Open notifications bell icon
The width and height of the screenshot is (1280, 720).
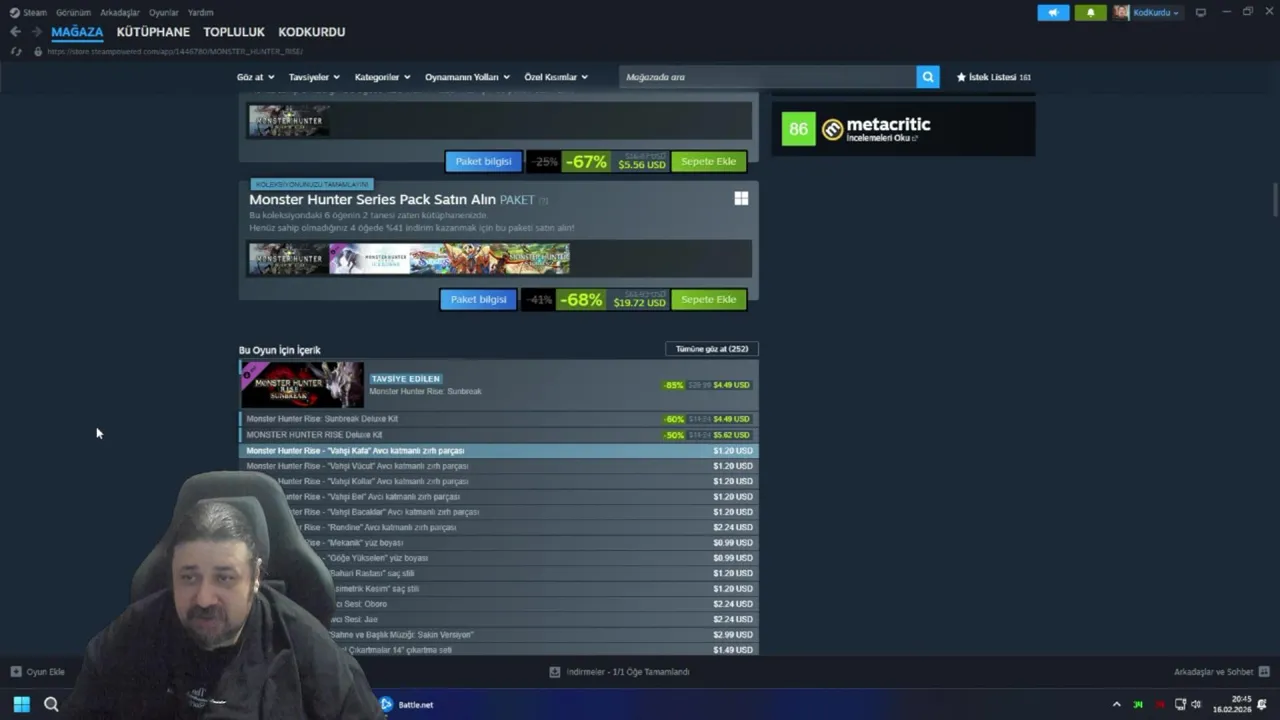coord(1090,12)
